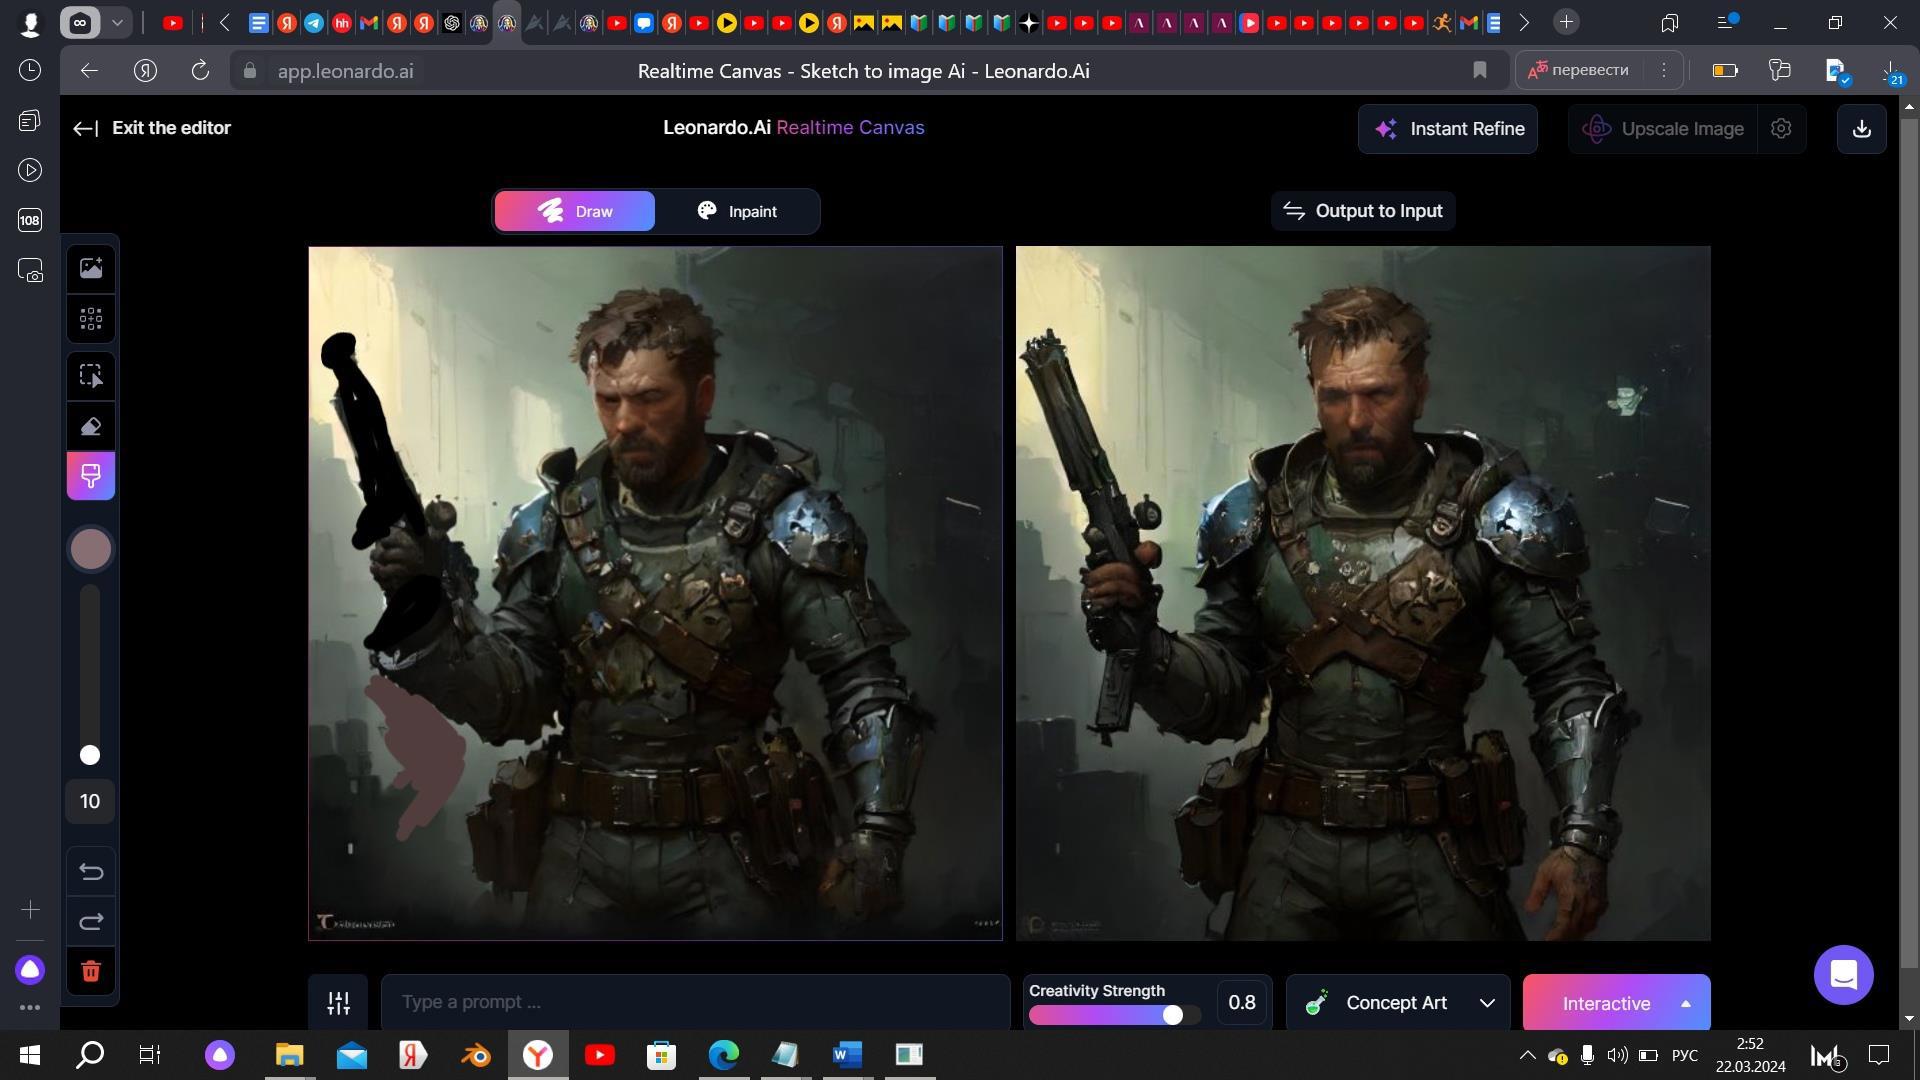Click the Instant Refine button
This screenshot has height=1080, width=1920.
[1447, 129]
